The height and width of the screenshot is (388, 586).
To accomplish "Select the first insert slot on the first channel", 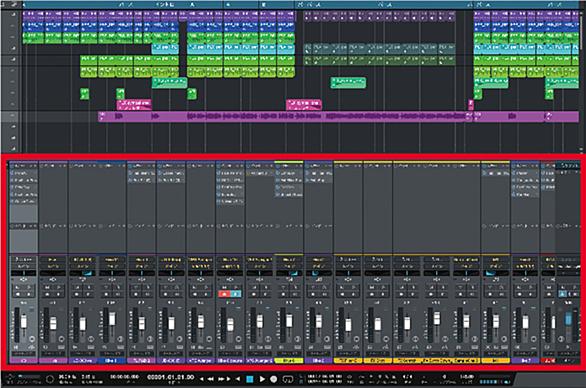I will click(24, 173).
